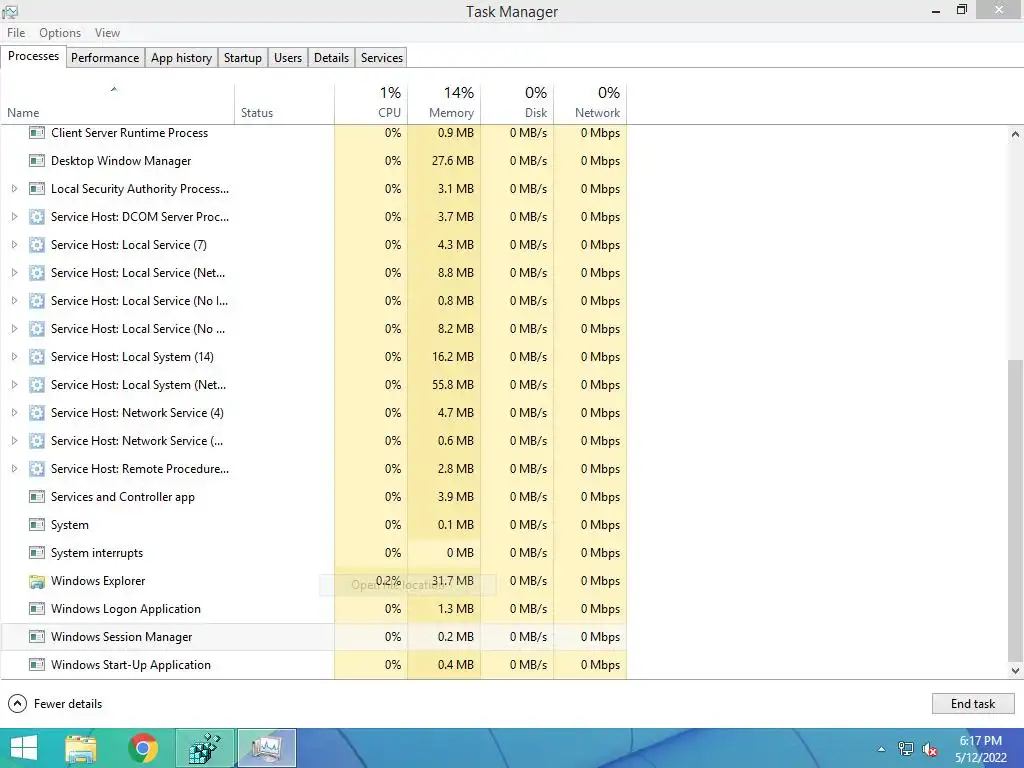Click the System process icon

pos(37,525)
